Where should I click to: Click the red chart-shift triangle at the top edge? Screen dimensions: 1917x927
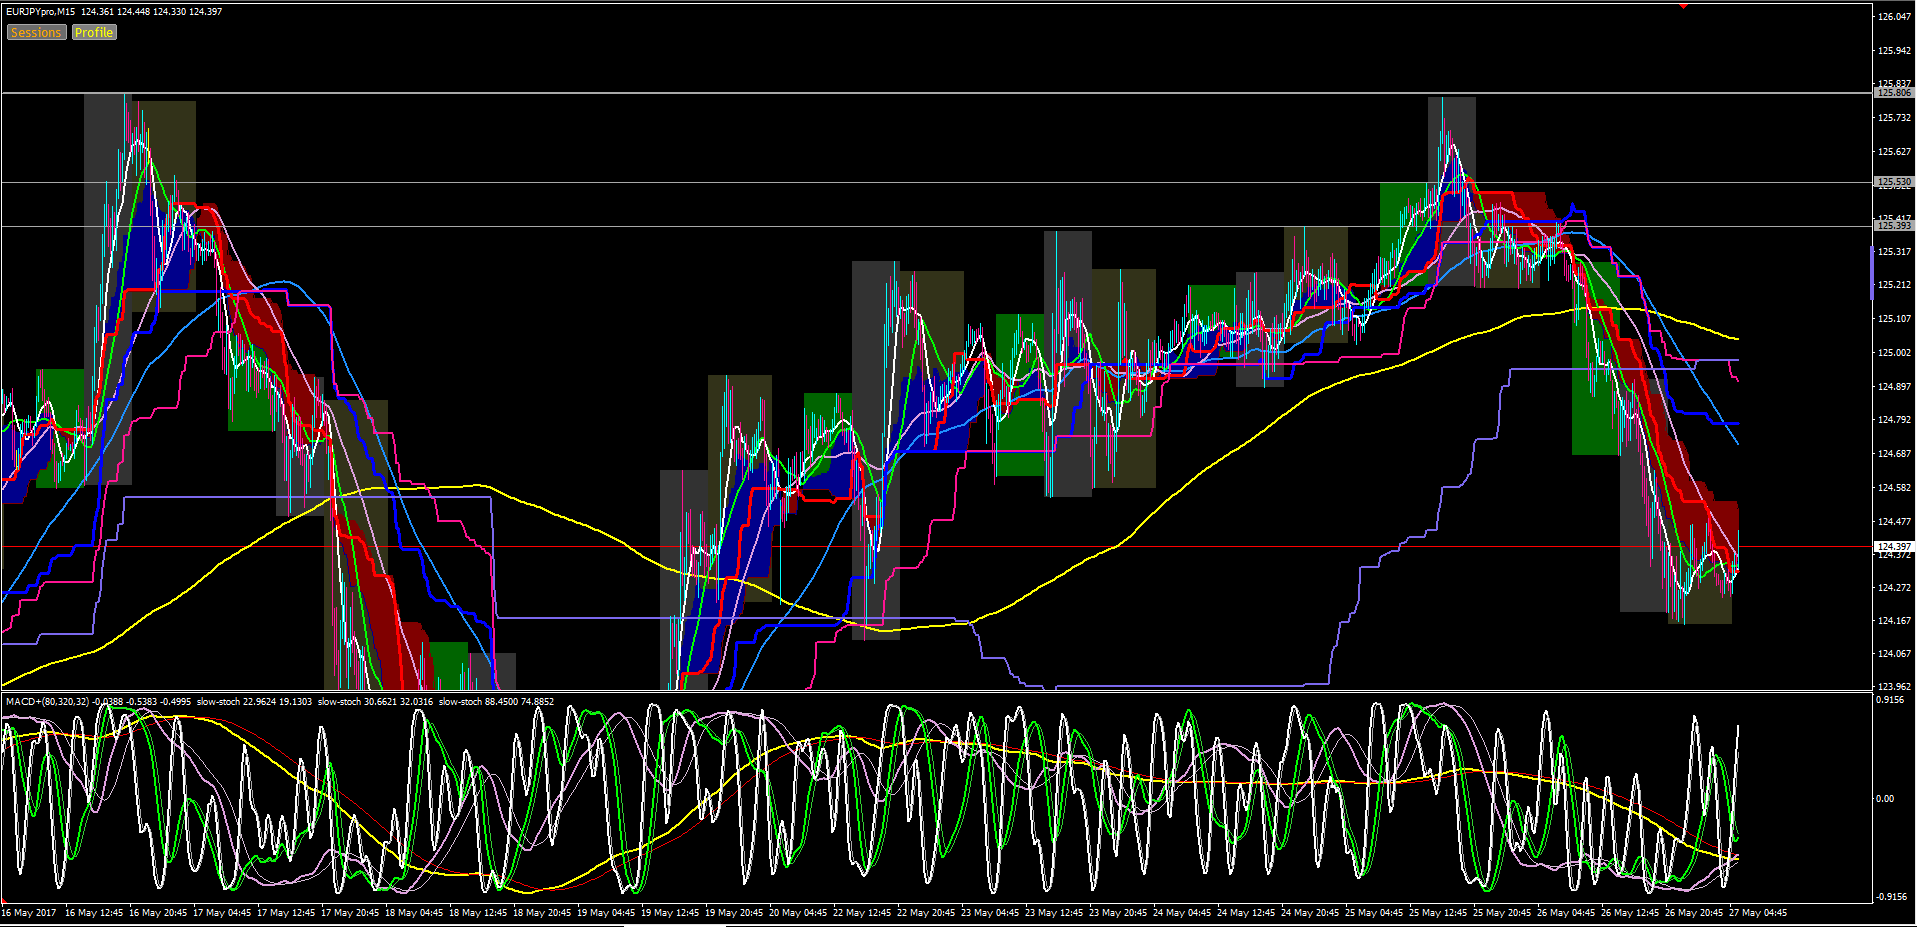pos(1684,5)
